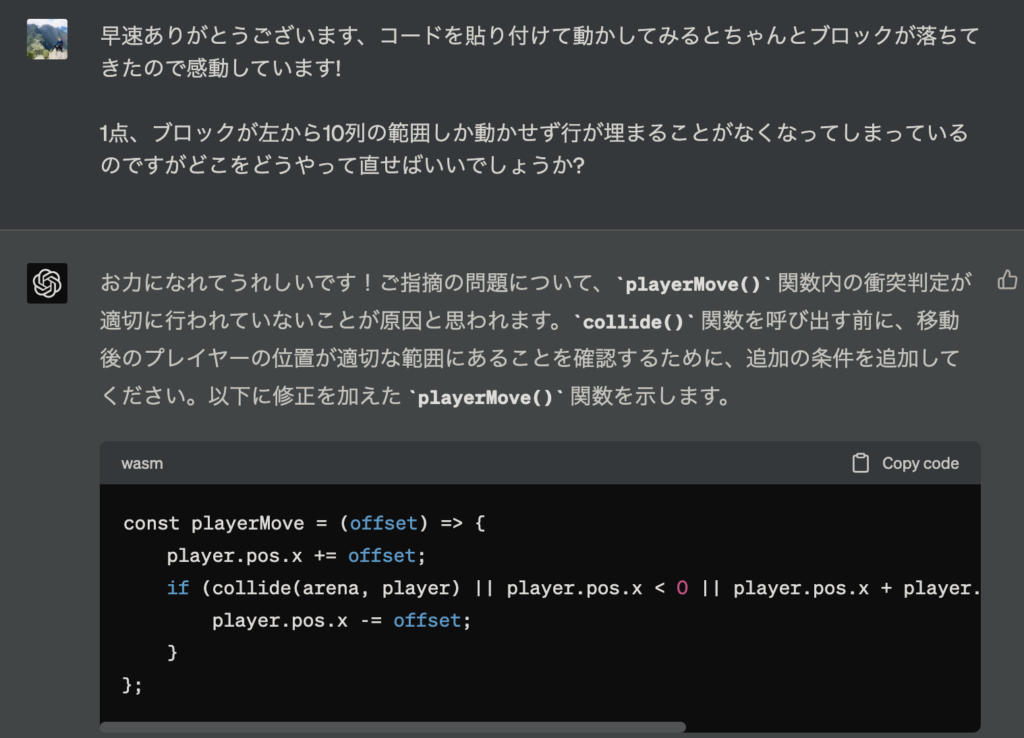This screenshot has height=738, width=1024.
Task: Click the user's profile photo avatar
Action: pyautogui.click(x=47, y=39)
